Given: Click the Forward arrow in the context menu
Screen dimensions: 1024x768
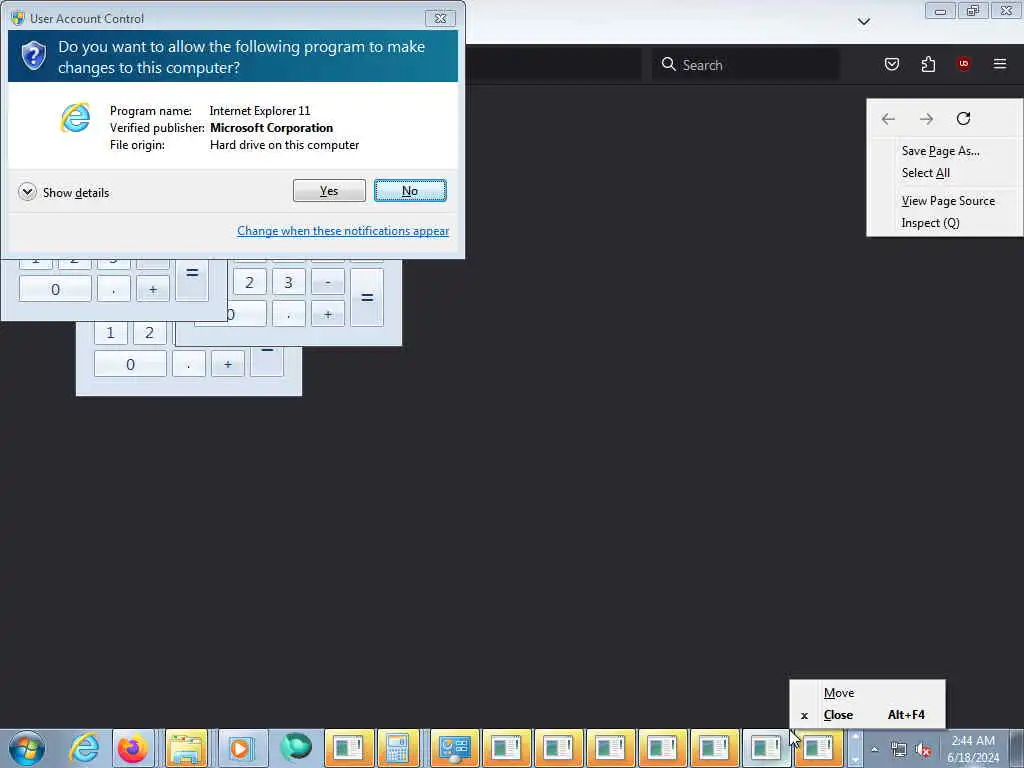Looking at the screenshot, I should coord(926,119).
